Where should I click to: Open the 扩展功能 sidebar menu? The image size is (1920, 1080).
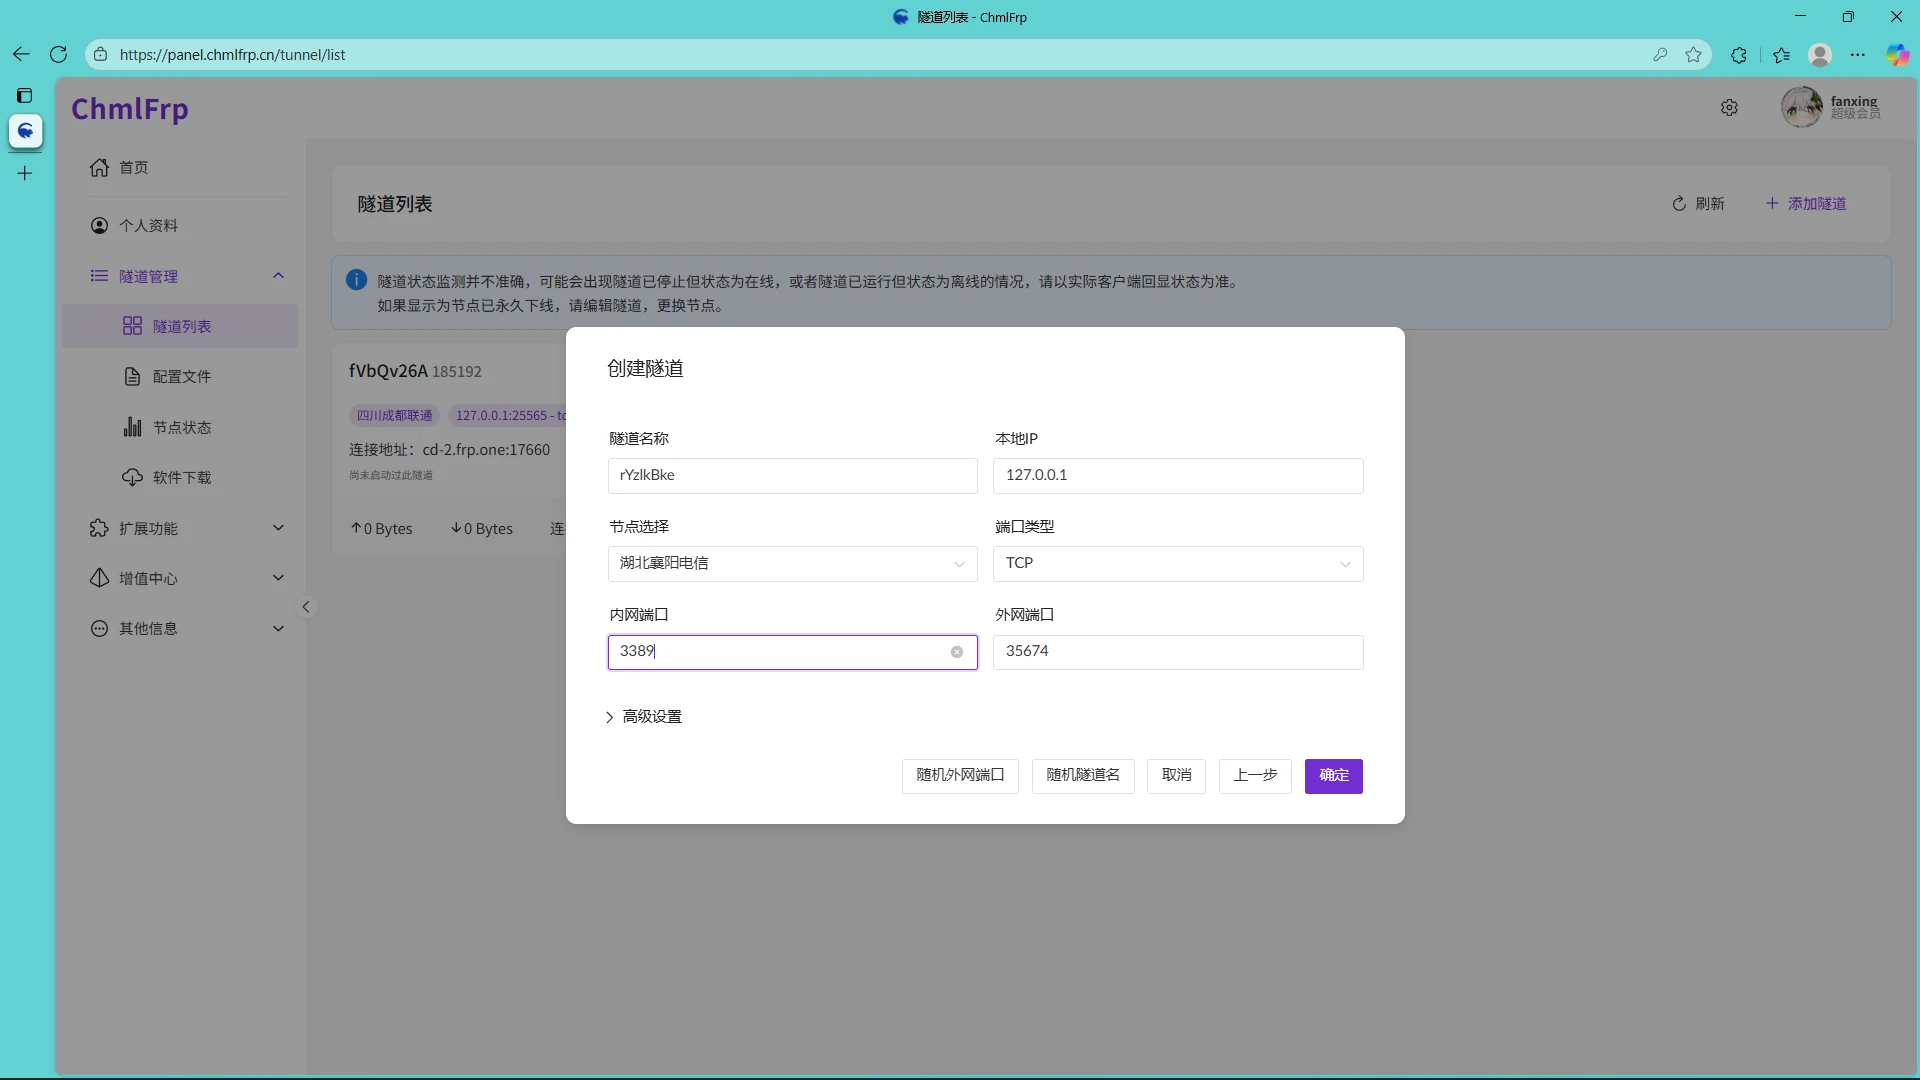(150, 528)
